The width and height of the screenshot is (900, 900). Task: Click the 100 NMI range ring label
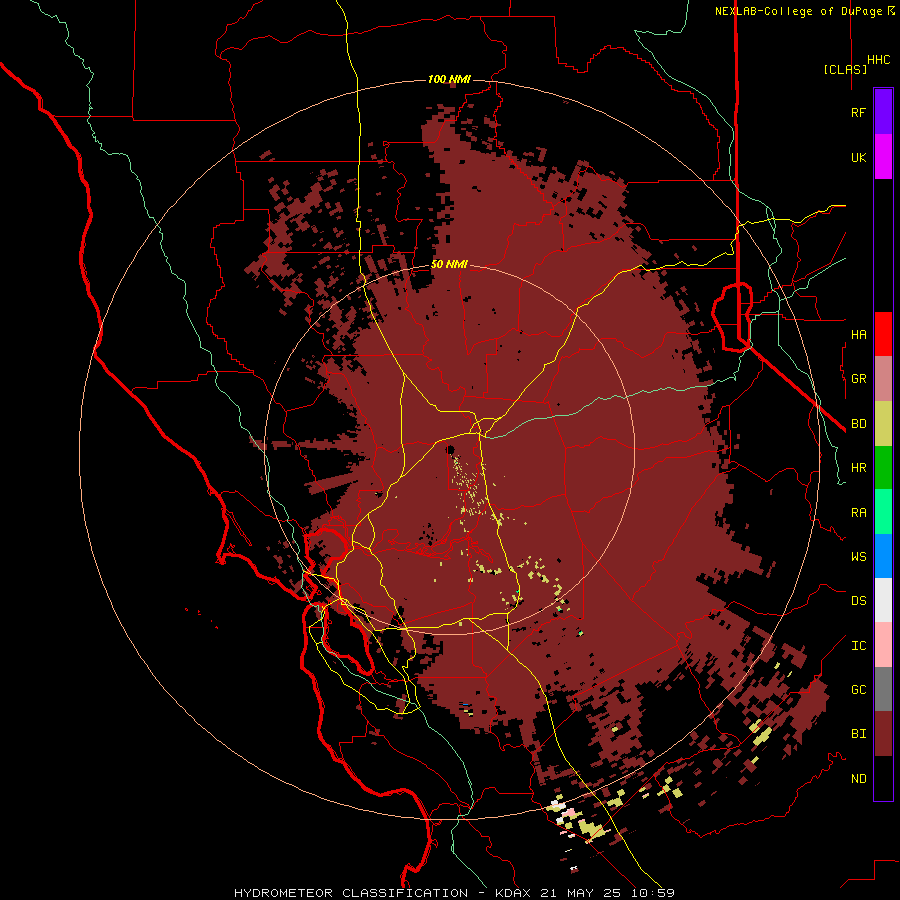(x=449, y=79)
